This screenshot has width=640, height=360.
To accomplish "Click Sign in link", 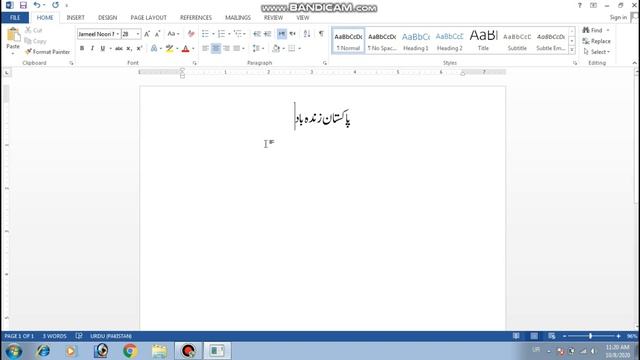I will pos(618,18).
